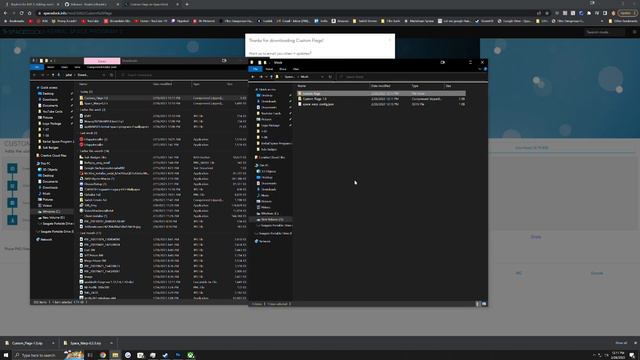The image size is (640, 360).
Task: Open Windows notification center icon
Action: click(632, 355)
